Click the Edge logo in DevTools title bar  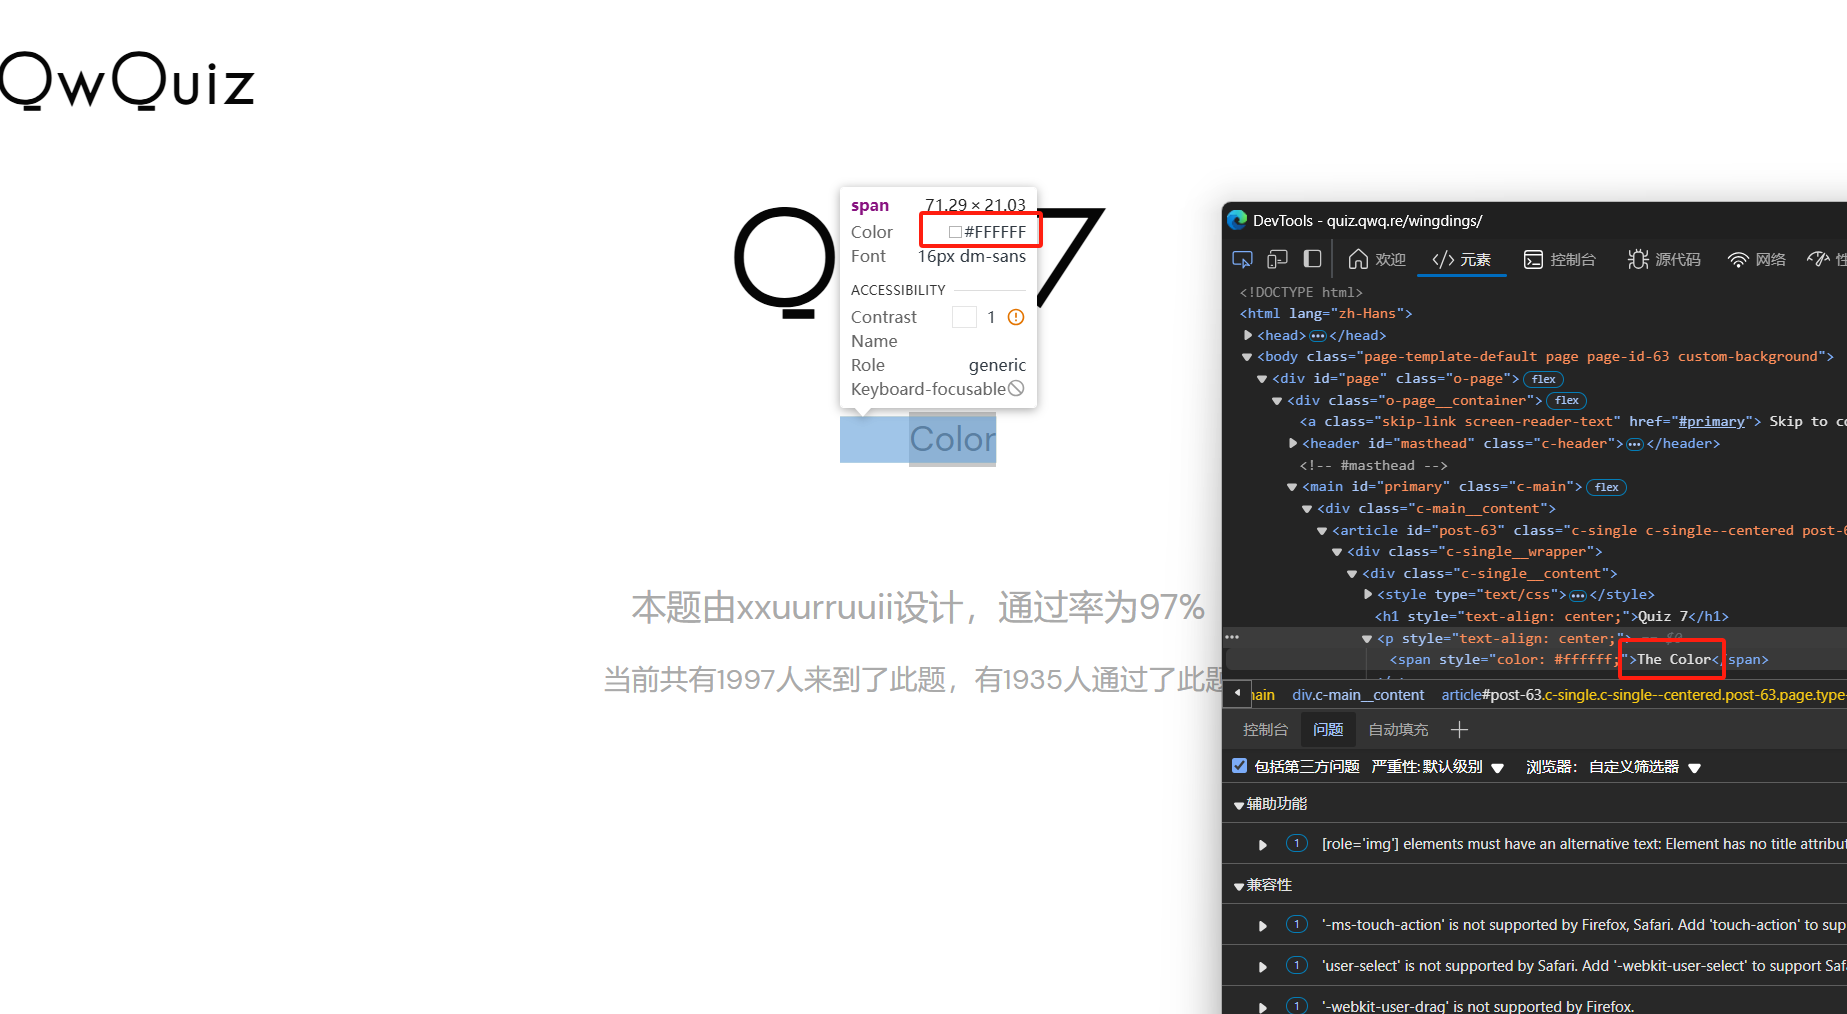click(1237, 220)
